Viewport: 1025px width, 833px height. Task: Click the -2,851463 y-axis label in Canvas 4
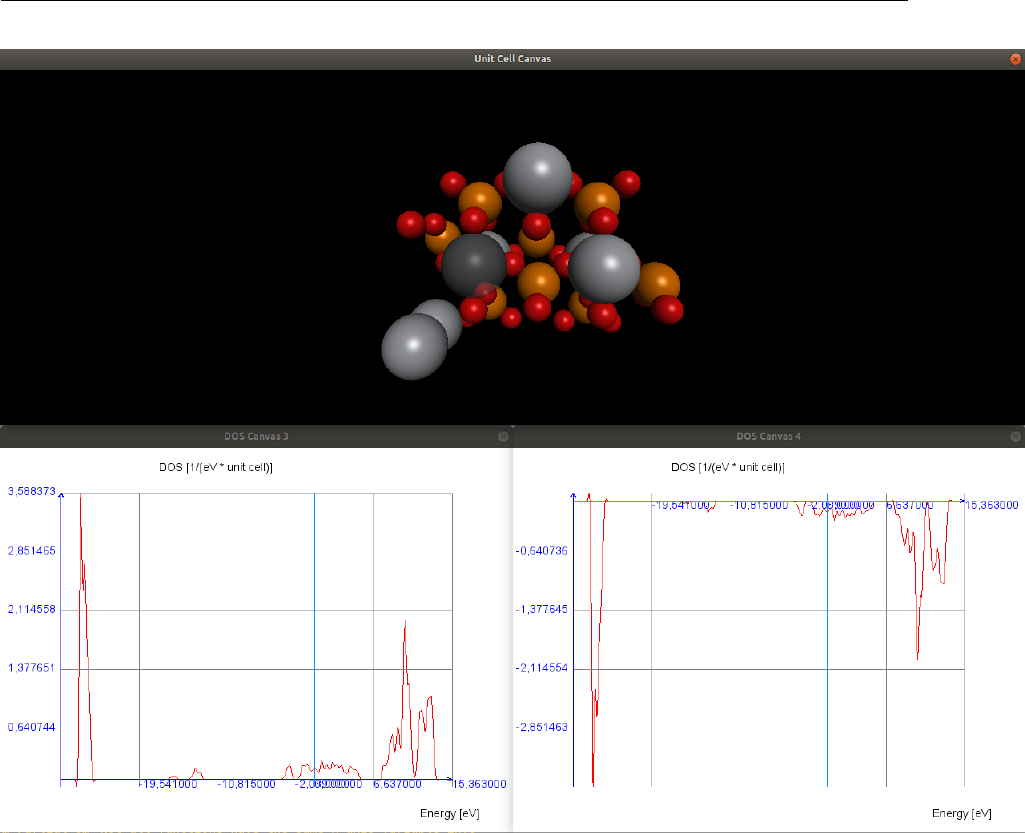pos(542,727)
